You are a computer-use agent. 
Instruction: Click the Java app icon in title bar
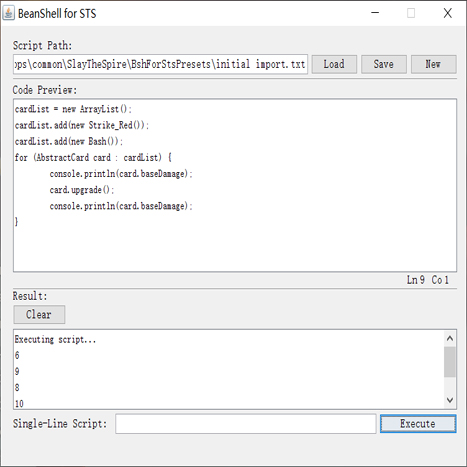[x=9, y=13]
